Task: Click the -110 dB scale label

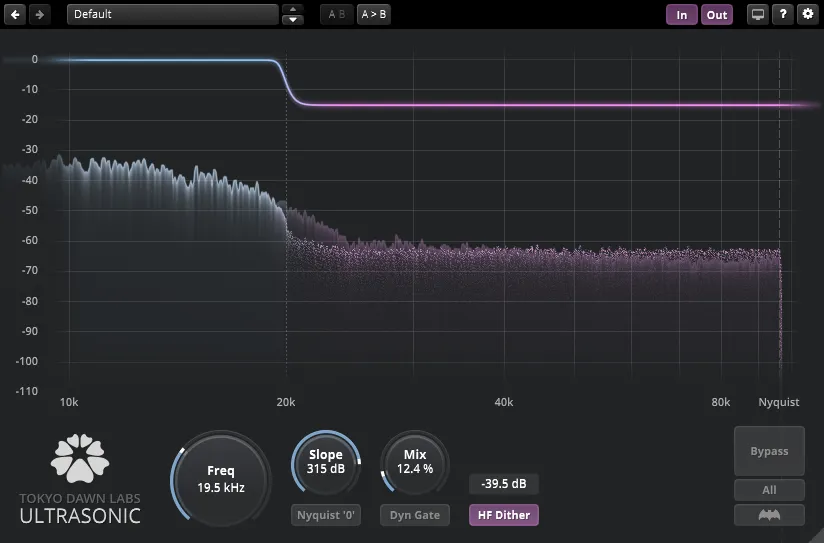Action: coord(27,391)
